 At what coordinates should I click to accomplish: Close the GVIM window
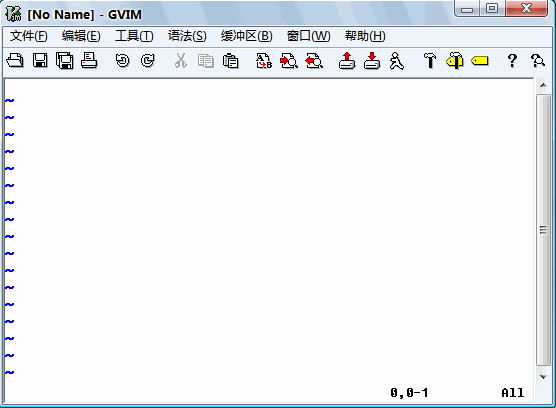[x=527, y=9]
